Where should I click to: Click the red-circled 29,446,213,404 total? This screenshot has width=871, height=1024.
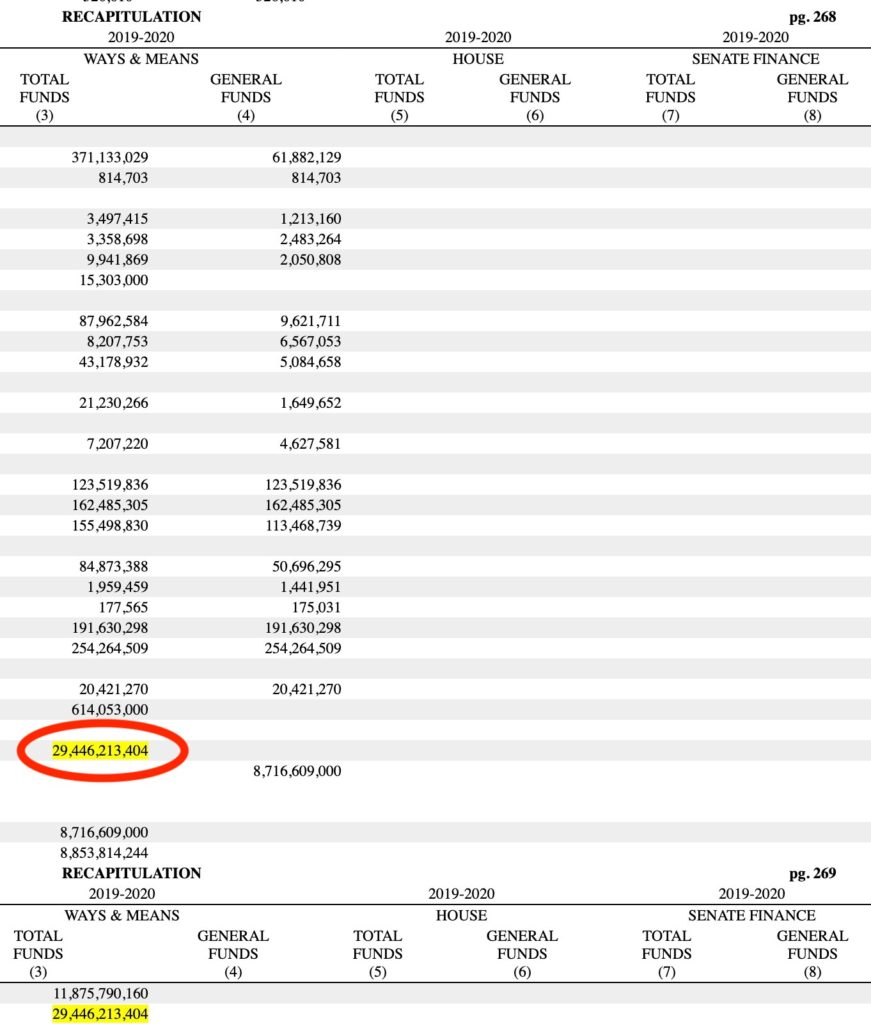coord(100,750)
